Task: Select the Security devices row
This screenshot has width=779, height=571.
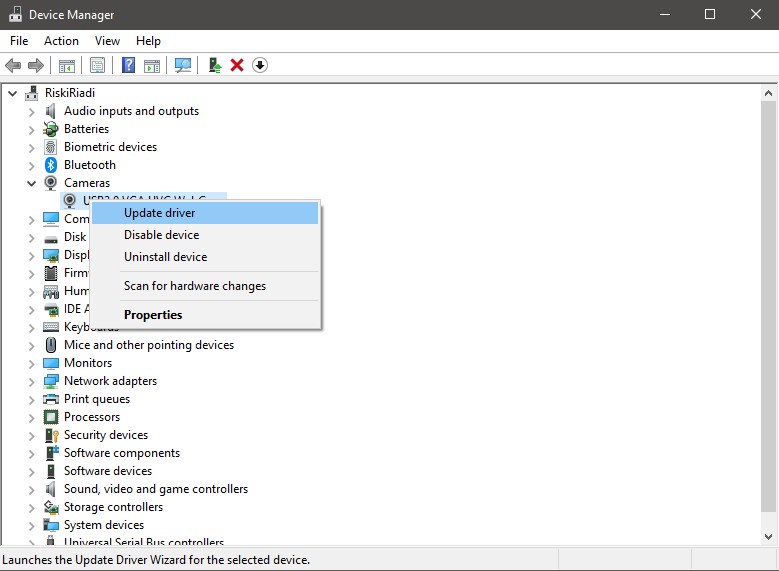Action: 106,435
